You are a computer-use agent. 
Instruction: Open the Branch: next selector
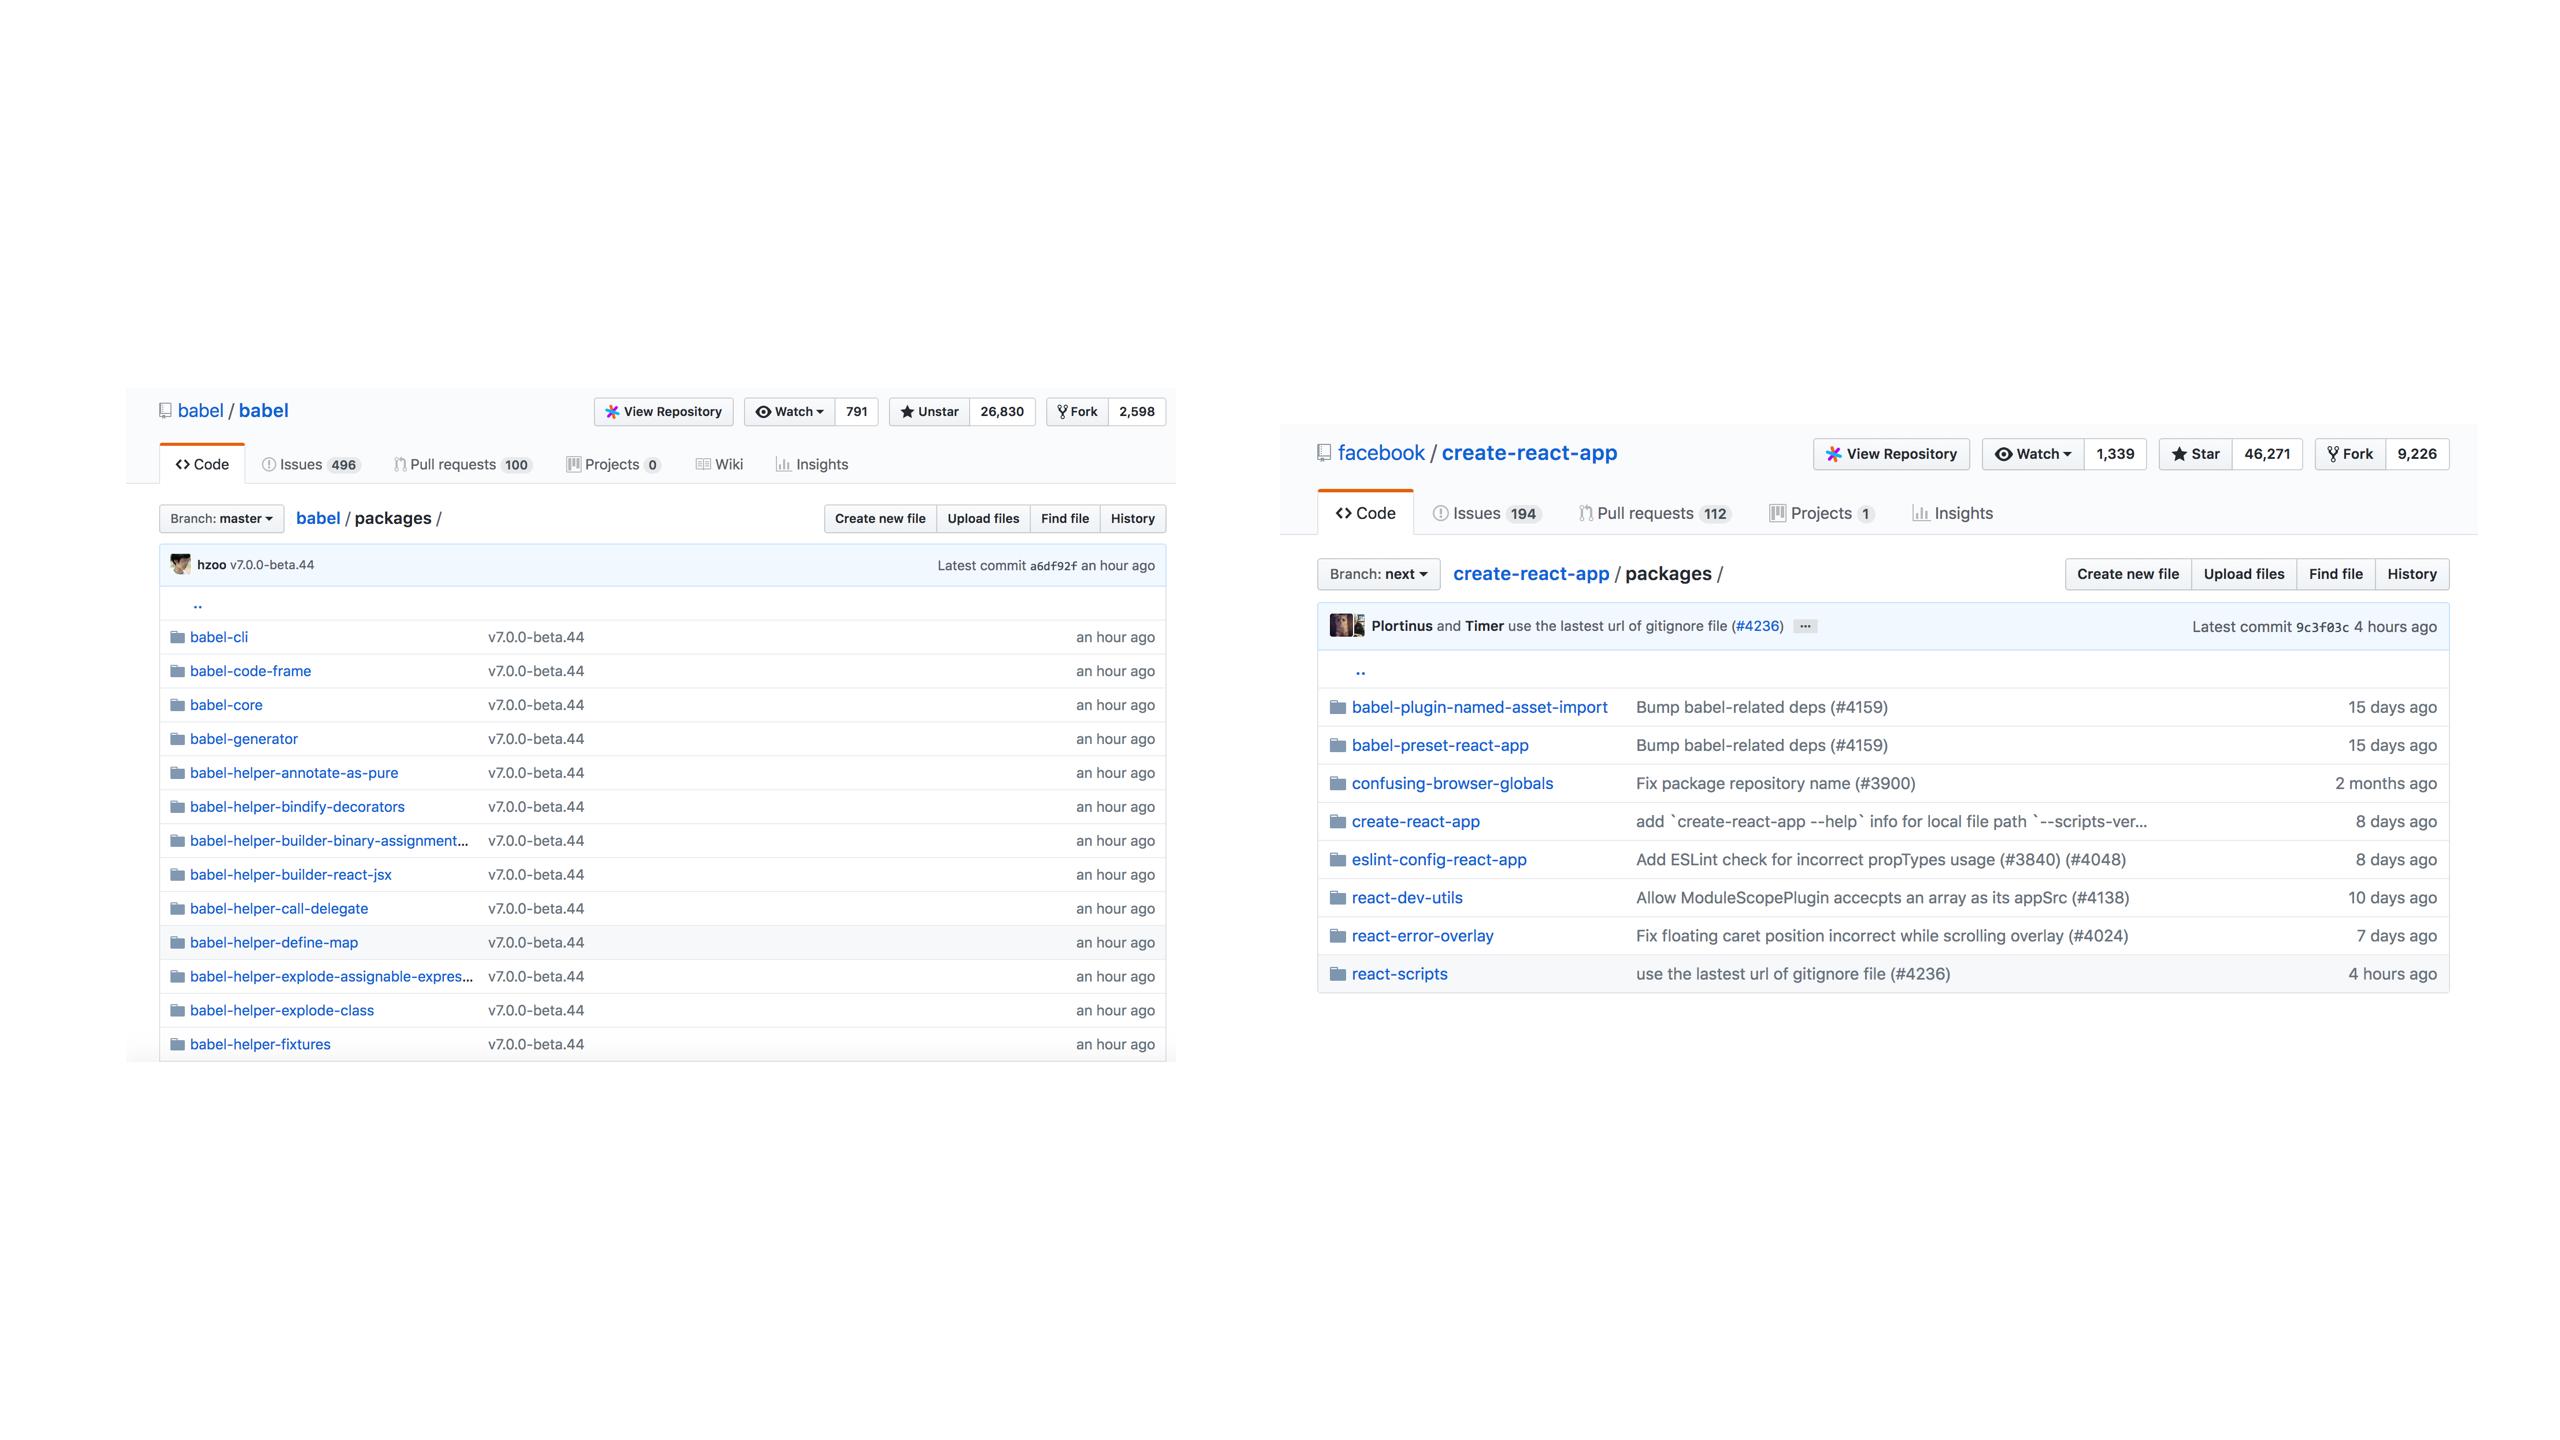pyautogui.click(x=1378, y=574)
